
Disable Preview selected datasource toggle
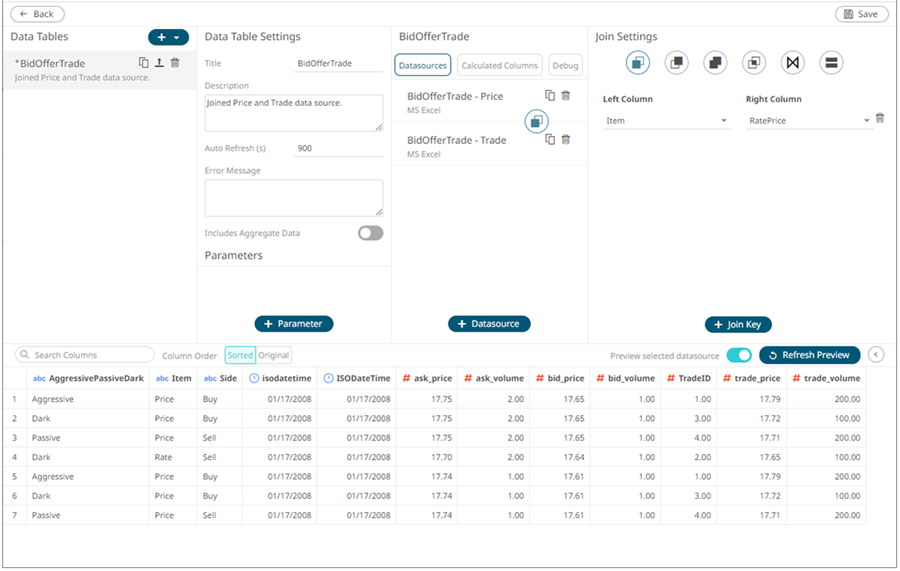click(738, 355)
